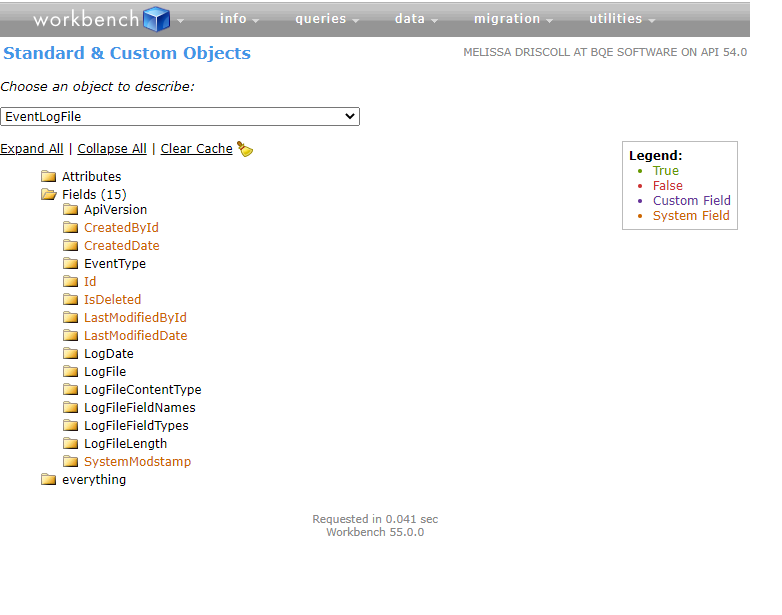Expand the CreatedById field label

(x=121, y=227)
